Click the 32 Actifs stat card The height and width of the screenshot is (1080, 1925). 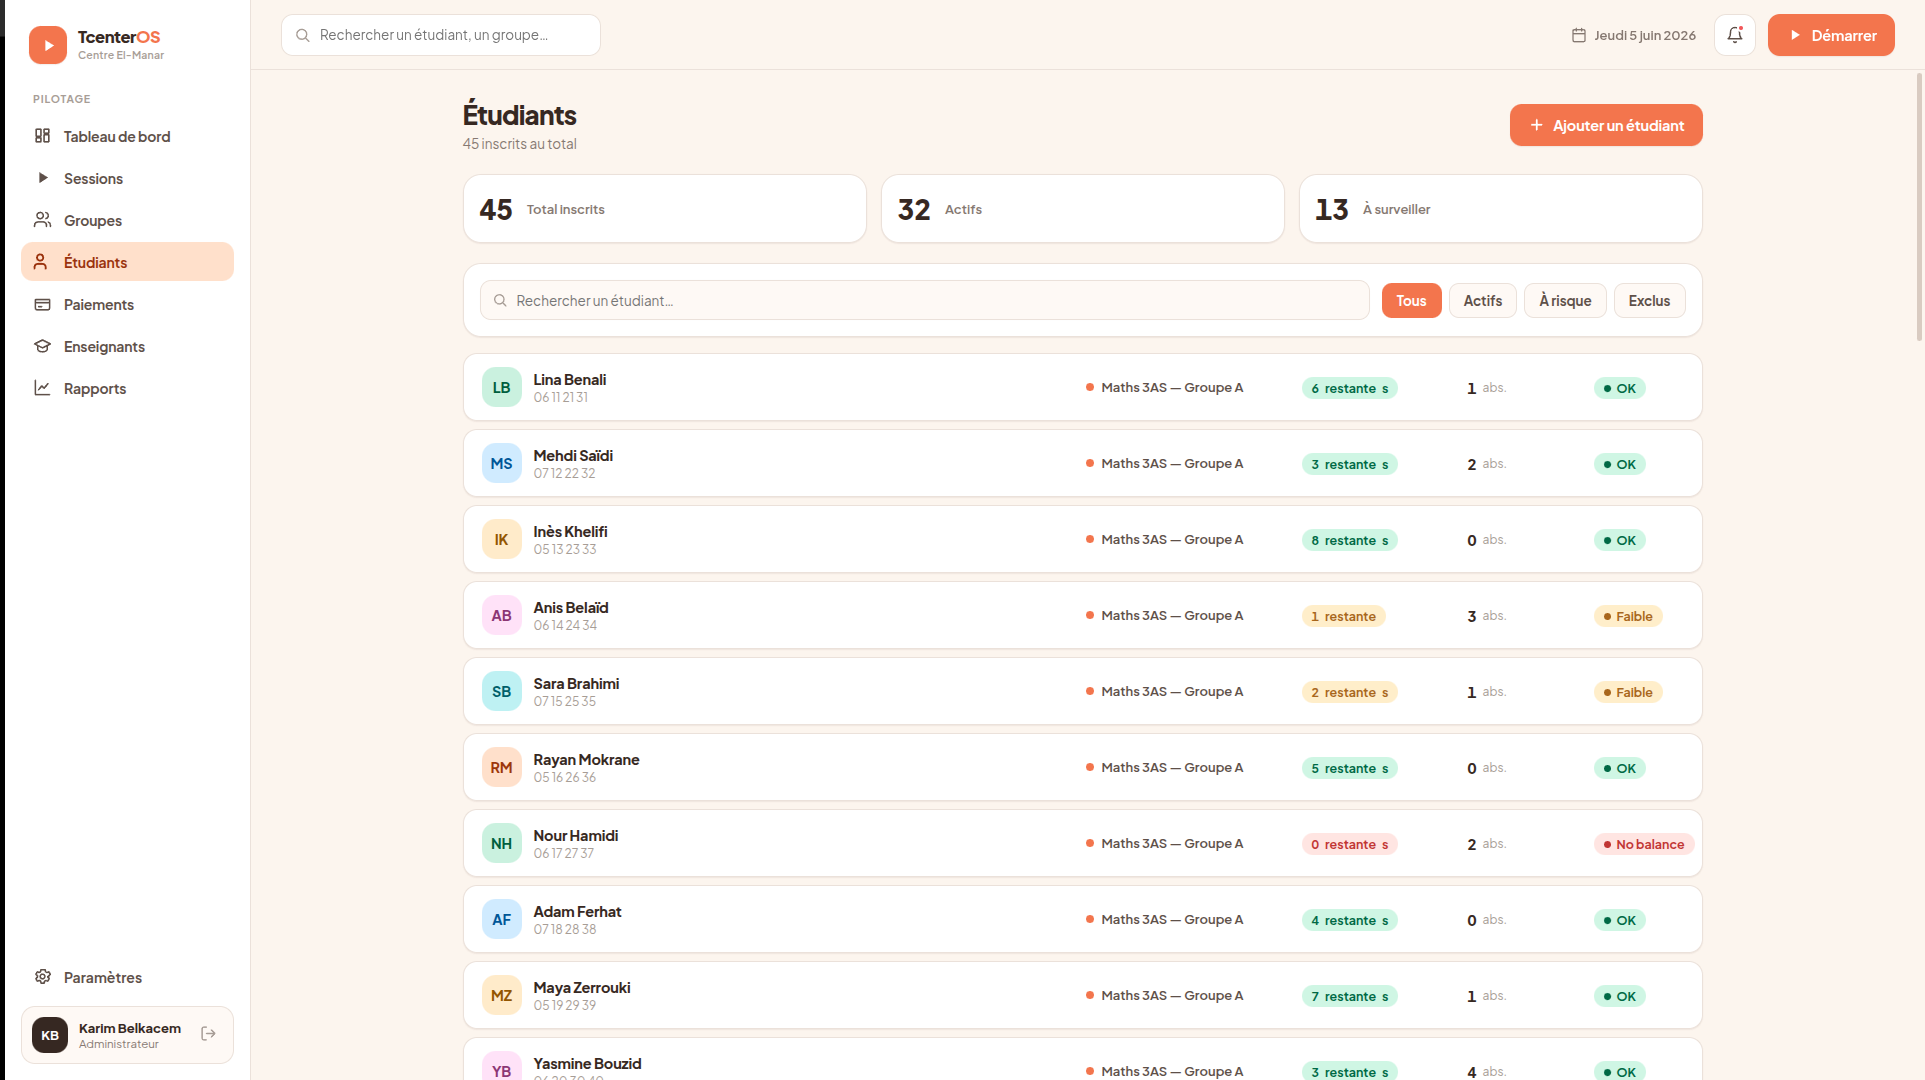click(1083, 209)
